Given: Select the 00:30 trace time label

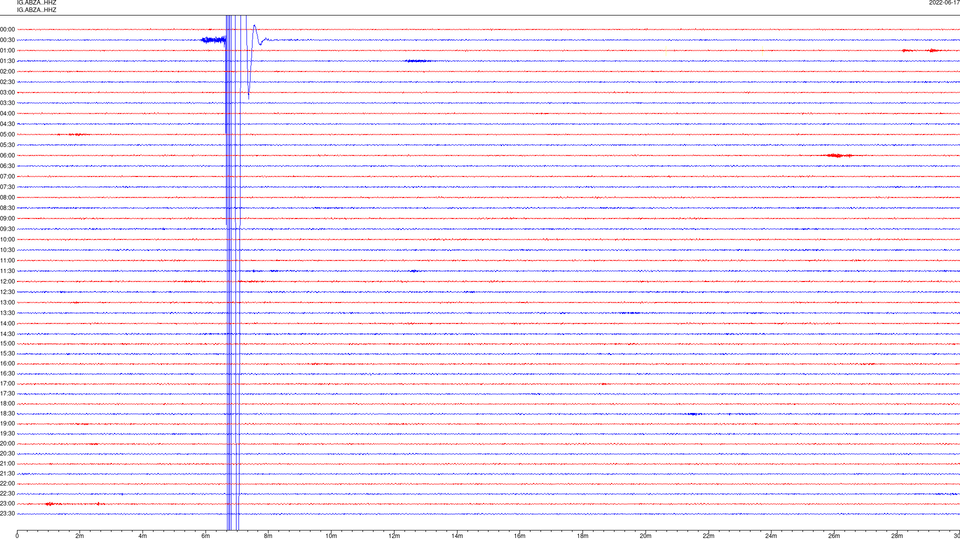Looking at the screenshot, I should click(x=7, y=40).
